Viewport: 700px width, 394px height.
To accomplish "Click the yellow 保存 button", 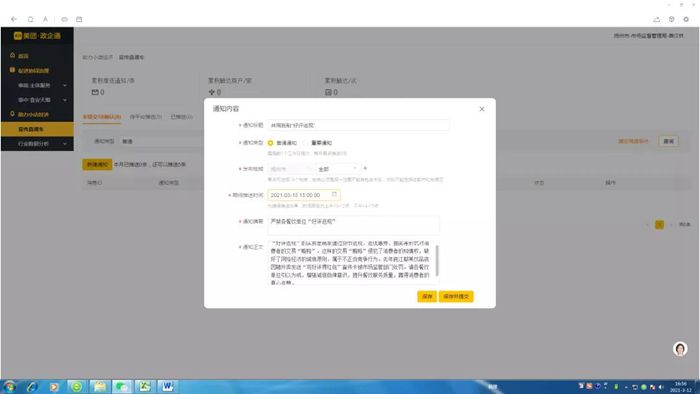I will coord(427,296).
